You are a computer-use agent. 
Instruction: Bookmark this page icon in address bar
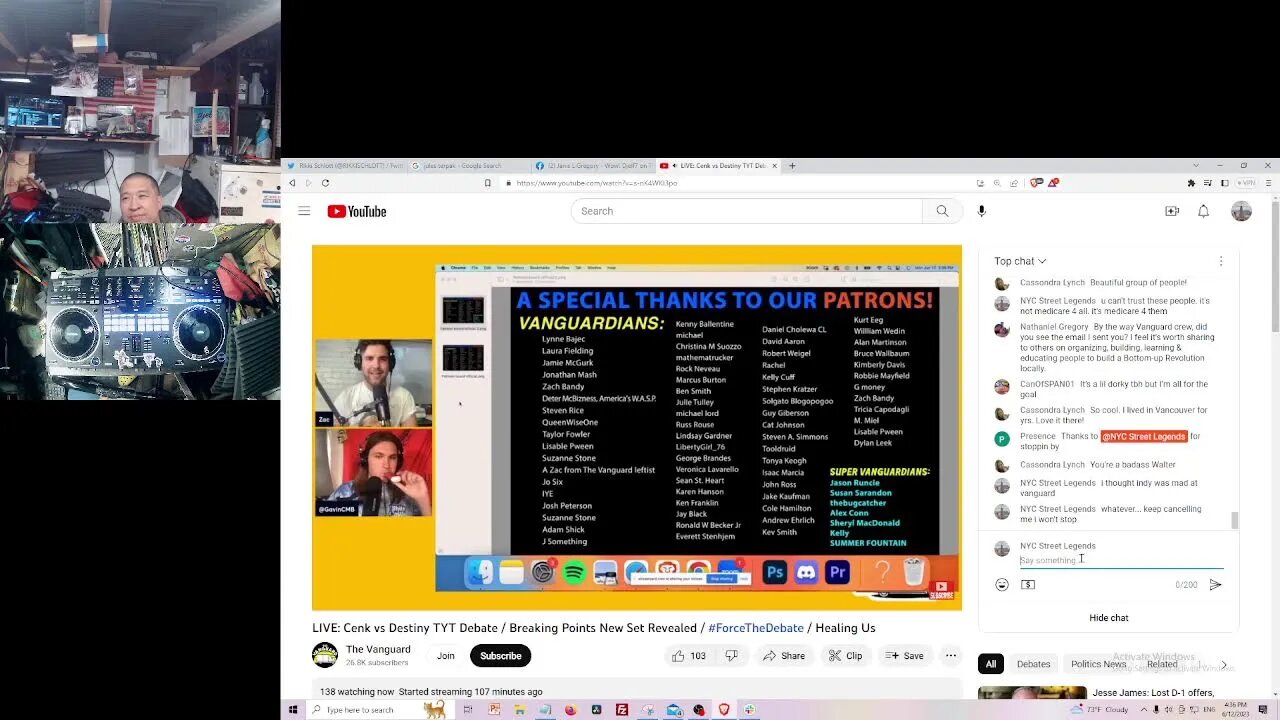(488, 183)
